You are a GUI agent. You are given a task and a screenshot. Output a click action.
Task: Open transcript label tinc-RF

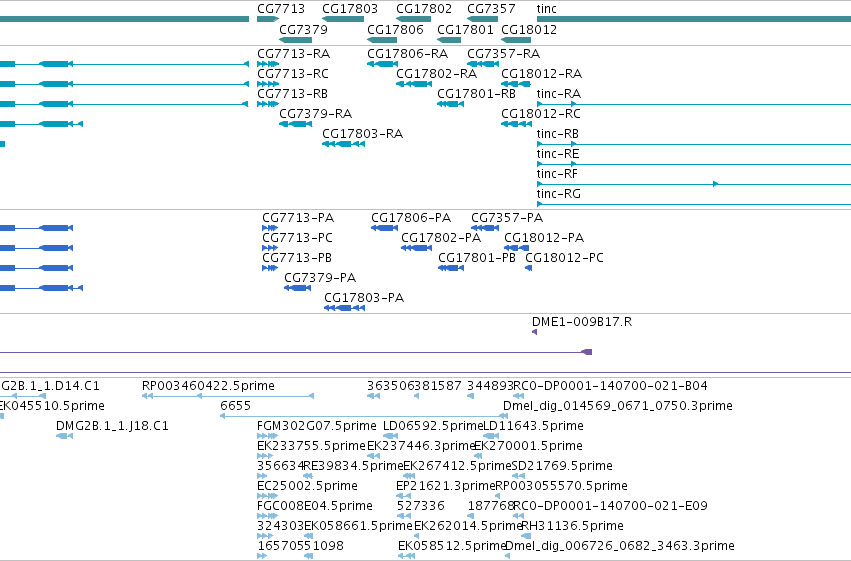click(x=557, y=174)
